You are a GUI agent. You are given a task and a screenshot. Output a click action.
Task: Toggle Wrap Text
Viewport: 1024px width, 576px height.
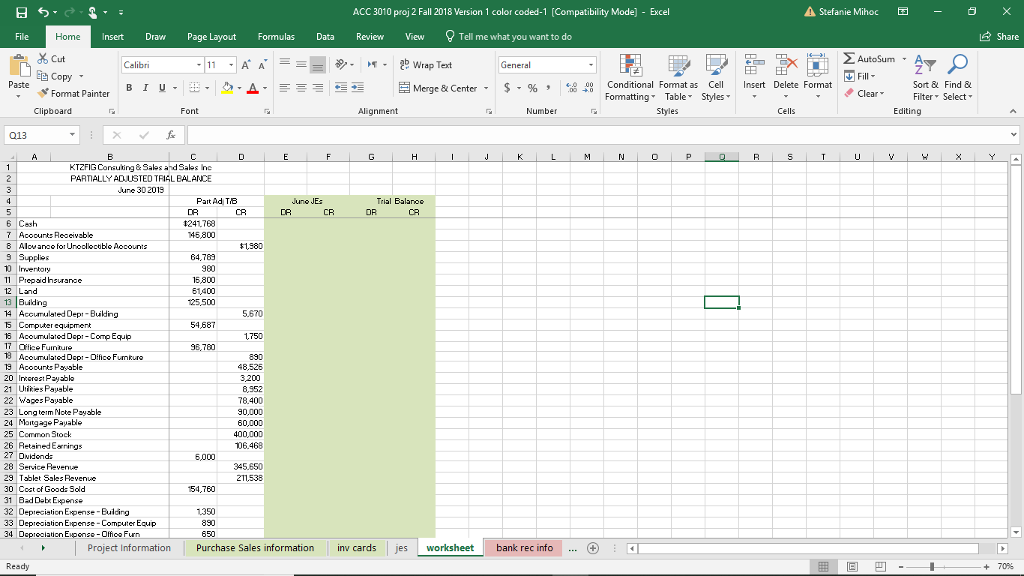click(x=425, y=65)
